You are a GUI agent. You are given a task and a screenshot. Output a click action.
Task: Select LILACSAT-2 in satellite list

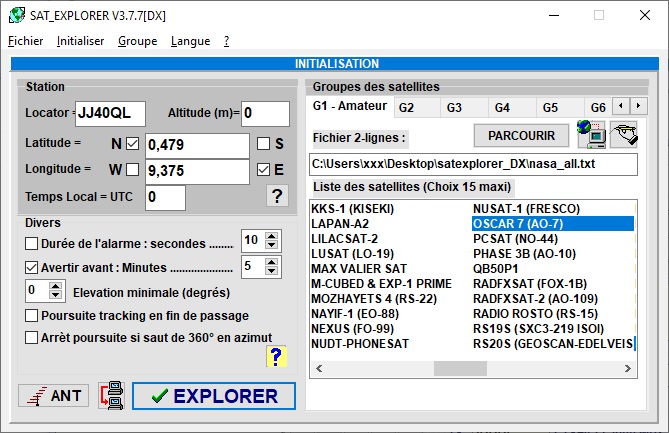click(344, 238)
